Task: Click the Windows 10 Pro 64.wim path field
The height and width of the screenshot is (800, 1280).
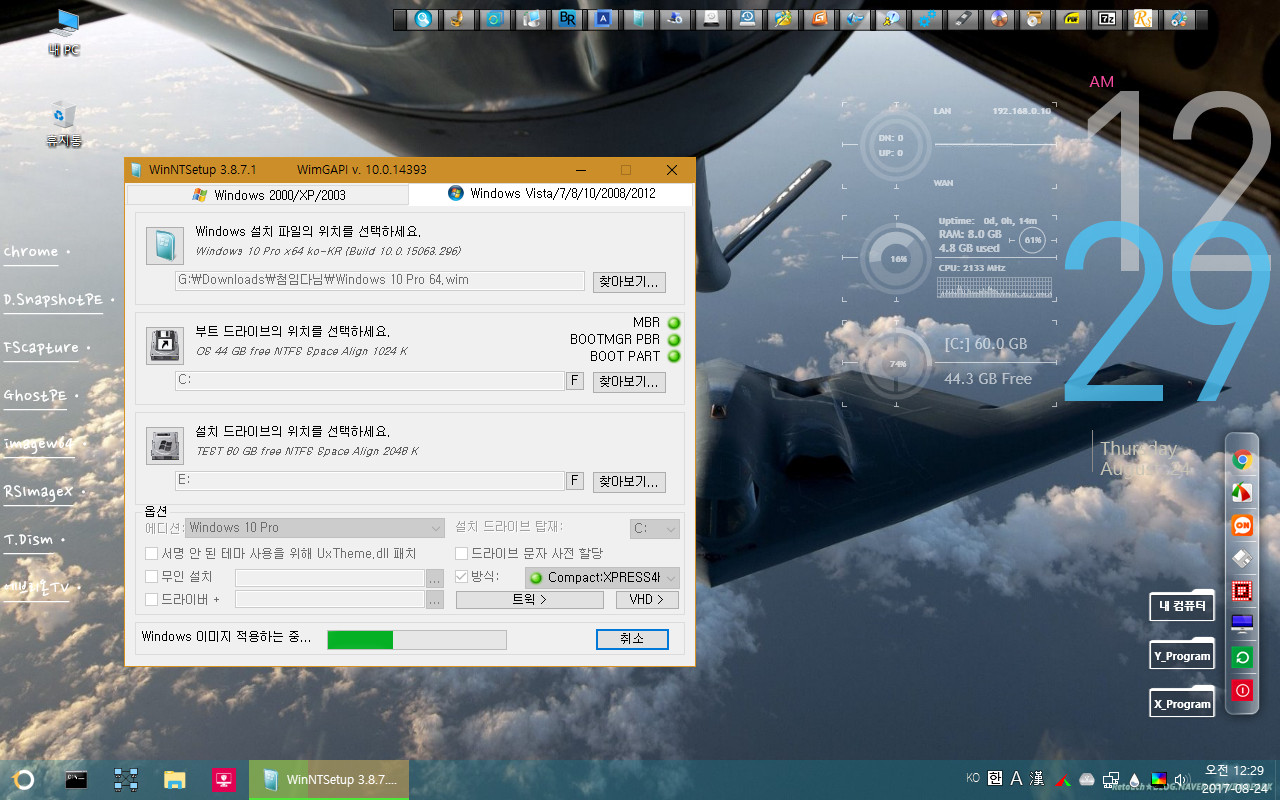Action: pos(380,281)
